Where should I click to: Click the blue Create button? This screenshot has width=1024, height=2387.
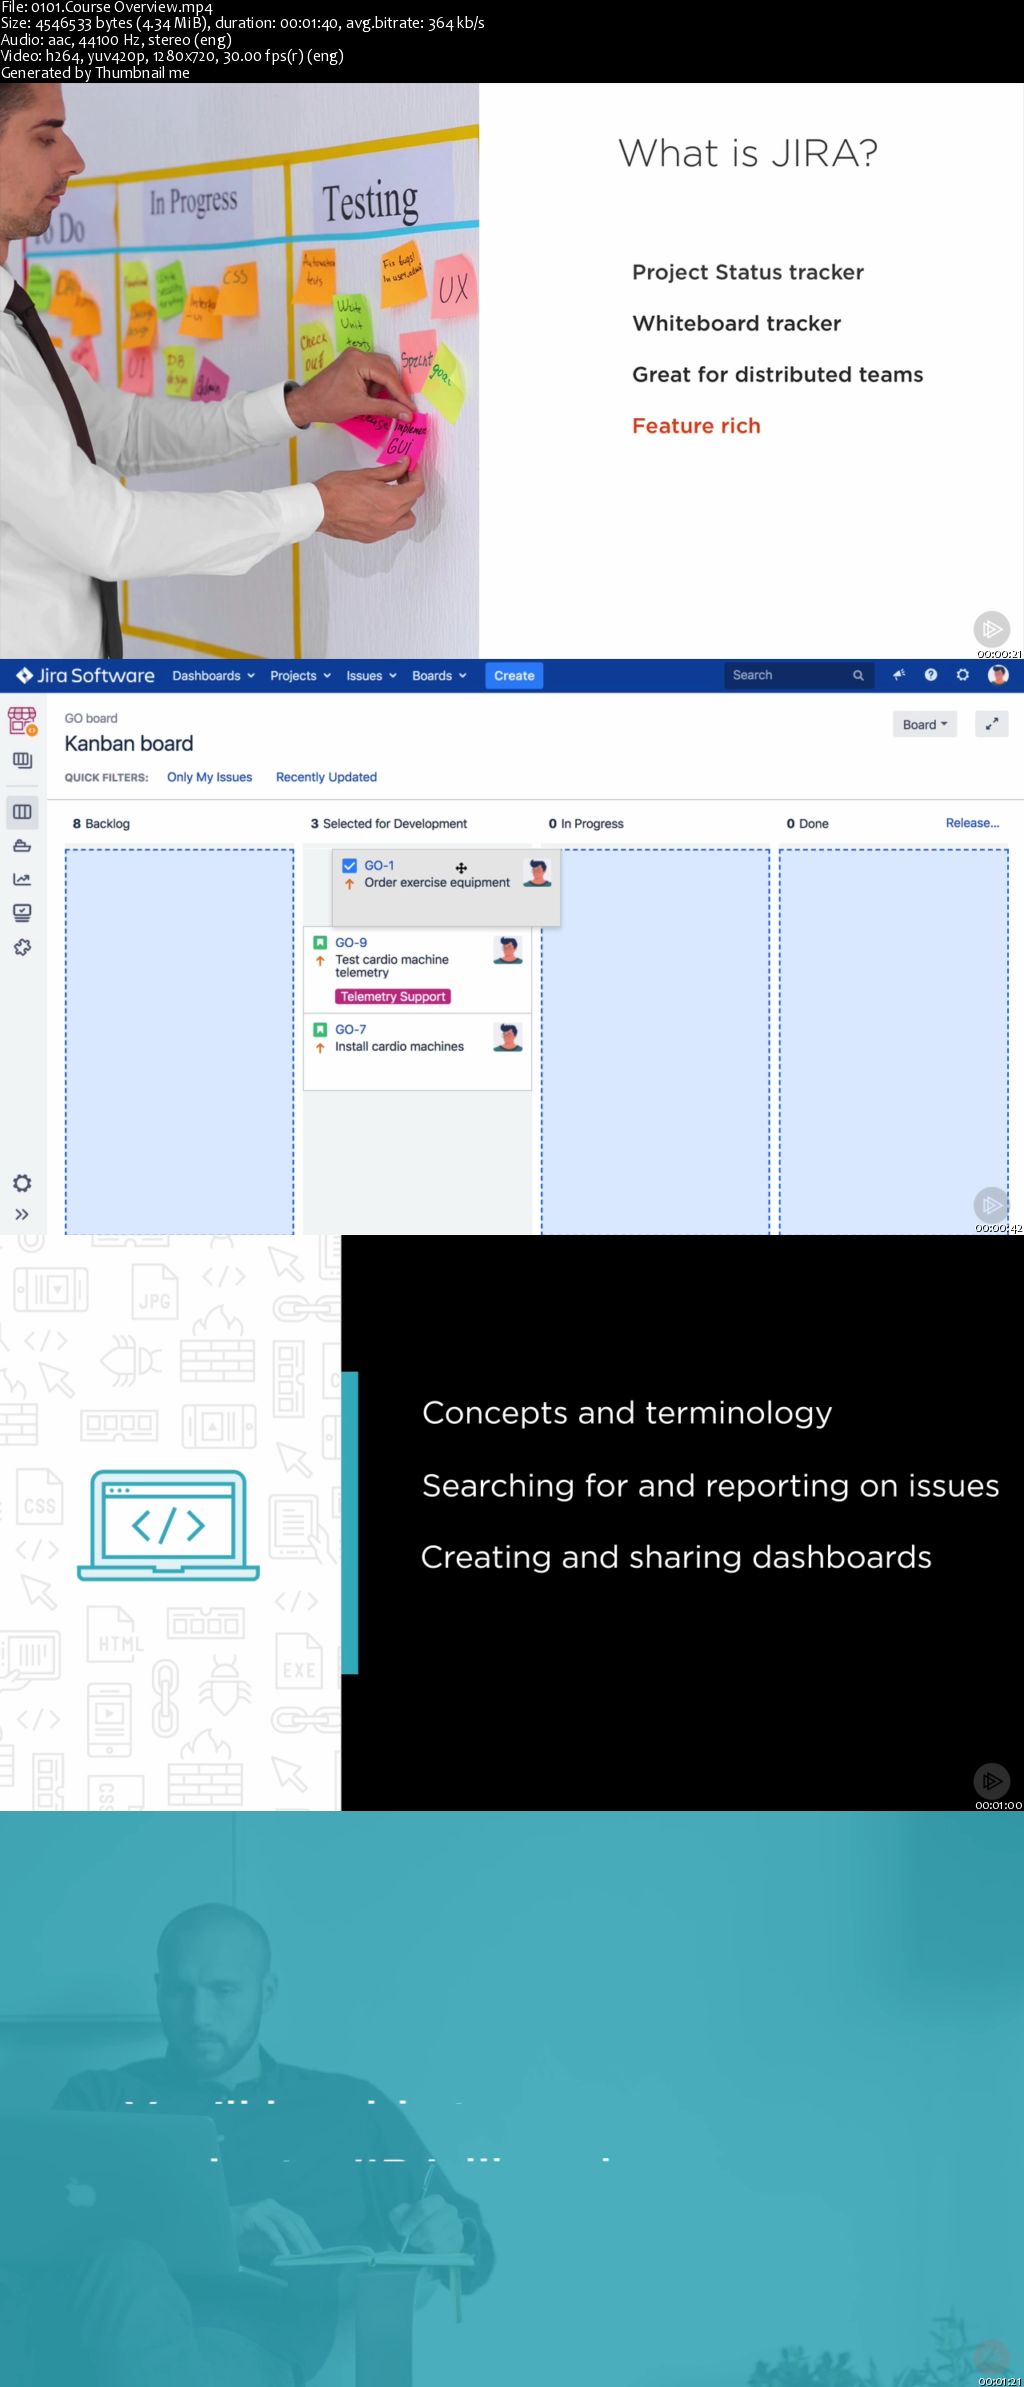pos(514,676)
